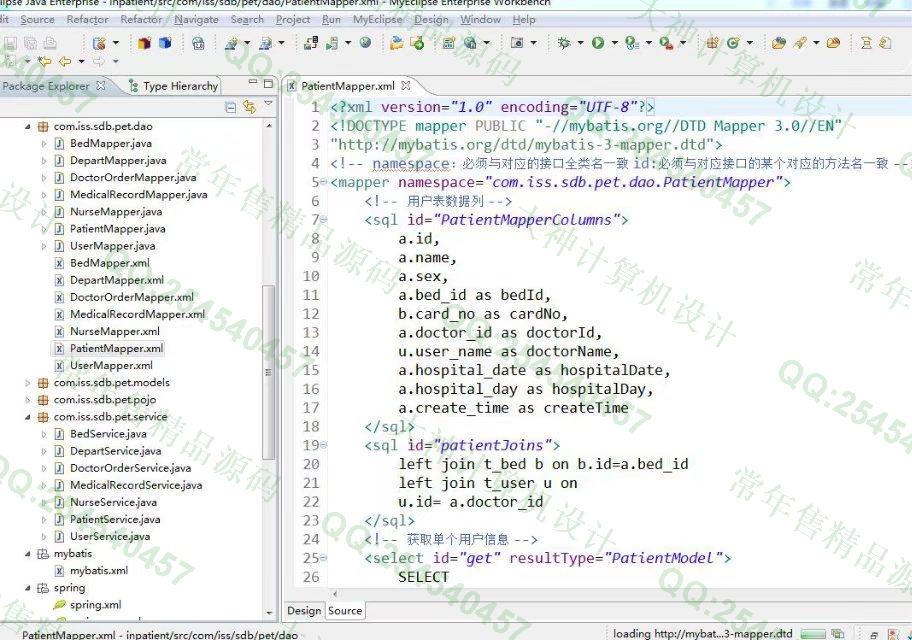Open the MyEclipse menu

click(x=377, y=20)
